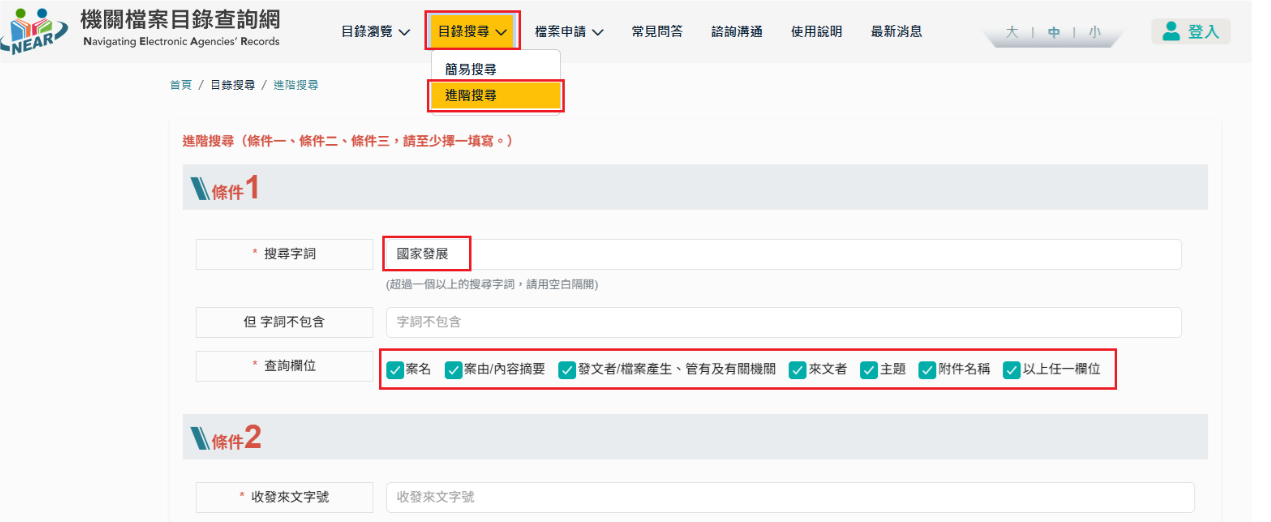The height and width of the screenshot is (522, 1271).
Task: Toggle the 以上任一欄位 checkbox
Action: [1011, 370]
